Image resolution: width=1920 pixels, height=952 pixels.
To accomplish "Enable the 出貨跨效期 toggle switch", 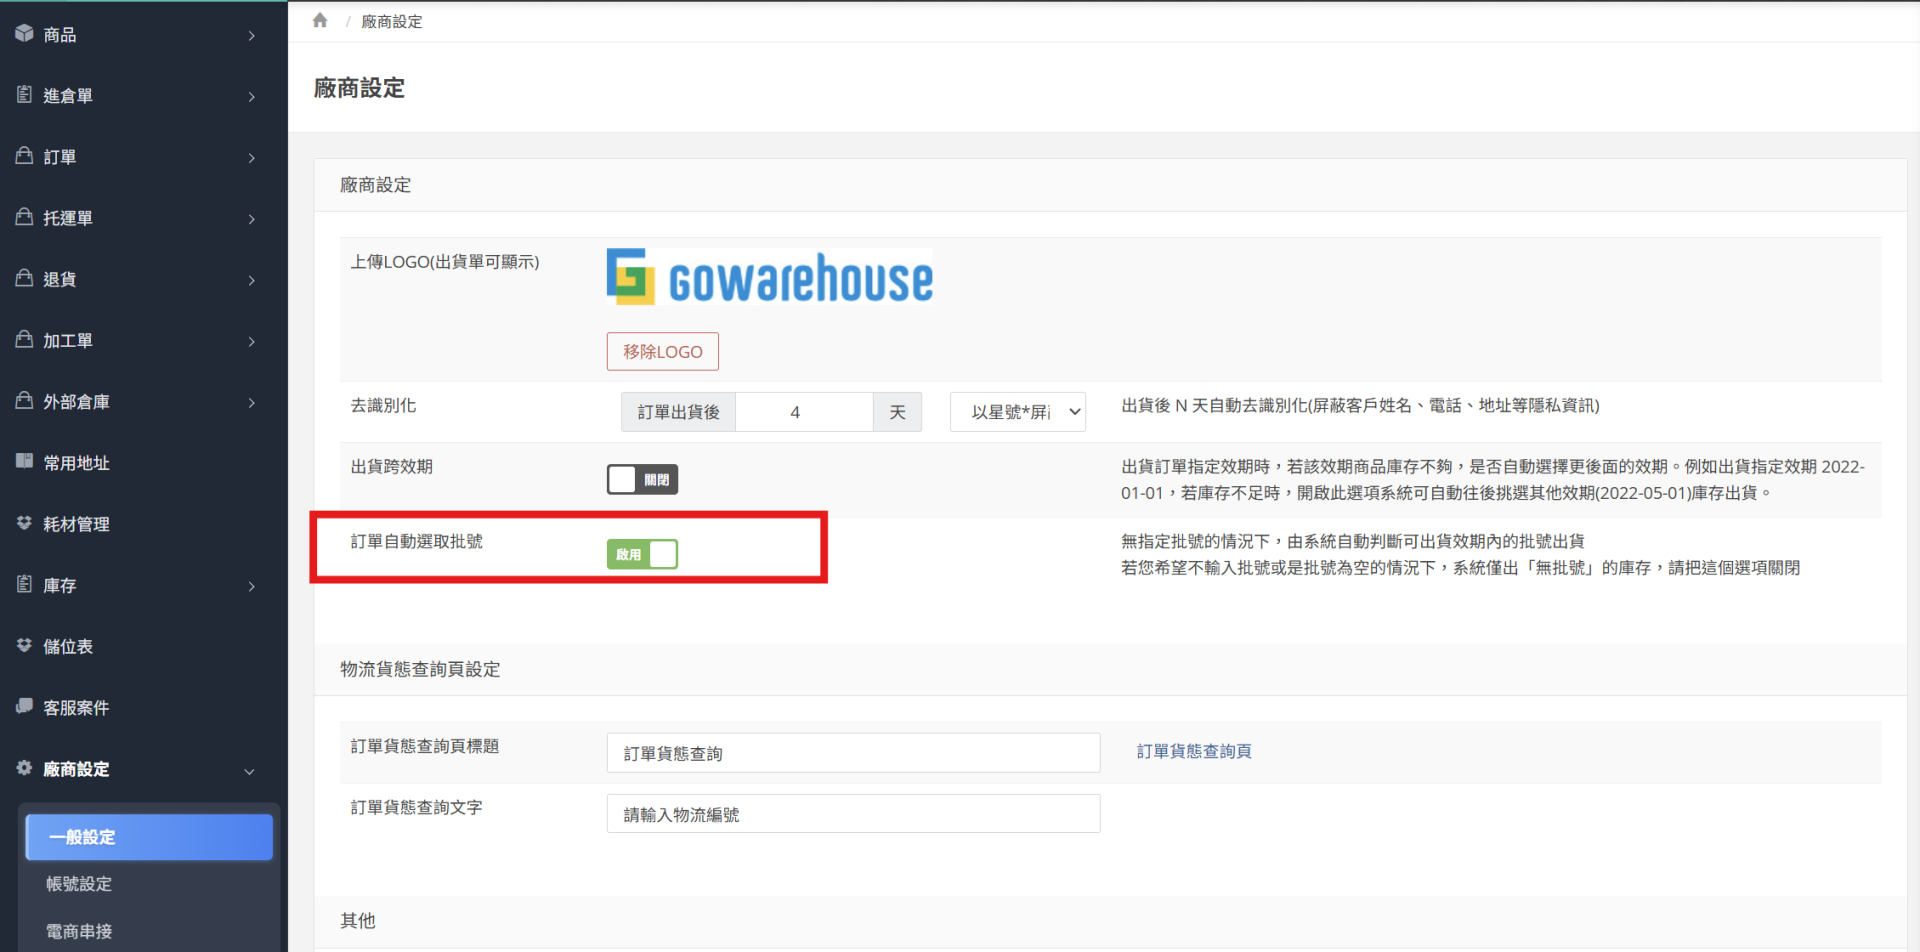I will pyautogui.click(x=642, y=480).
